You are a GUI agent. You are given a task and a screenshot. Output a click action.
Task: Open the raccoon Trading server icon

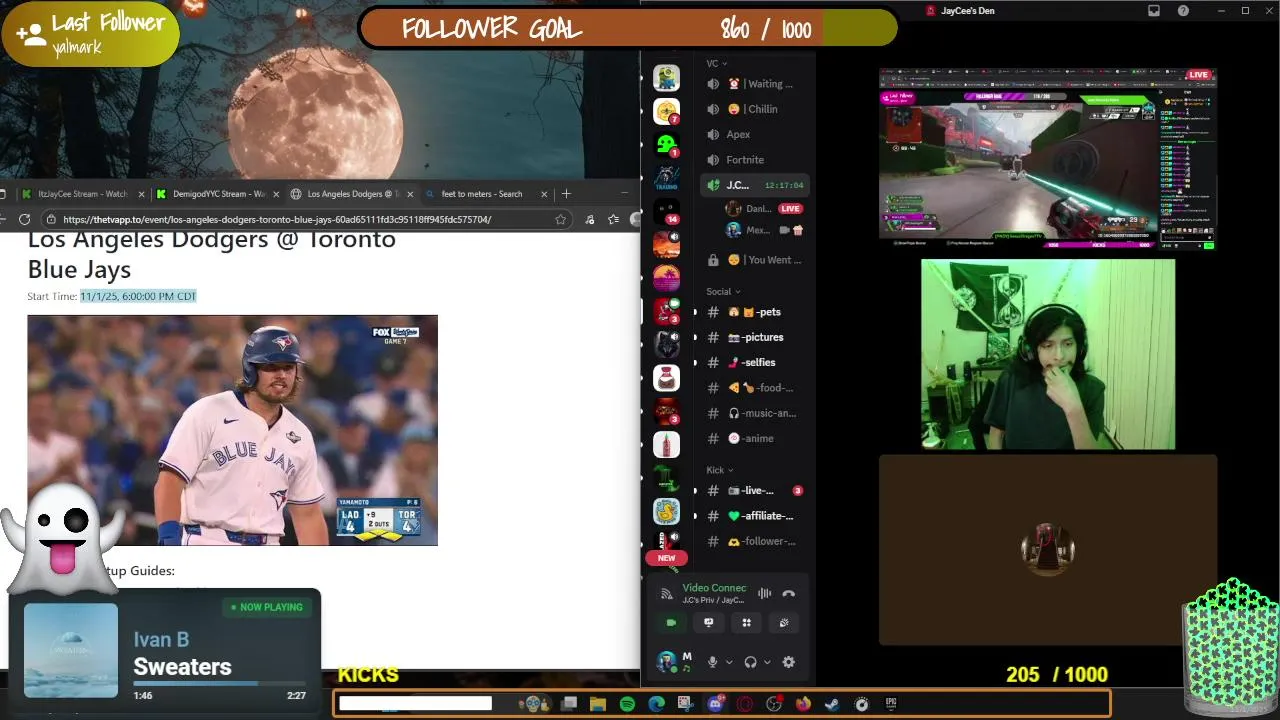pyautogui.click(x=666, y=178)
